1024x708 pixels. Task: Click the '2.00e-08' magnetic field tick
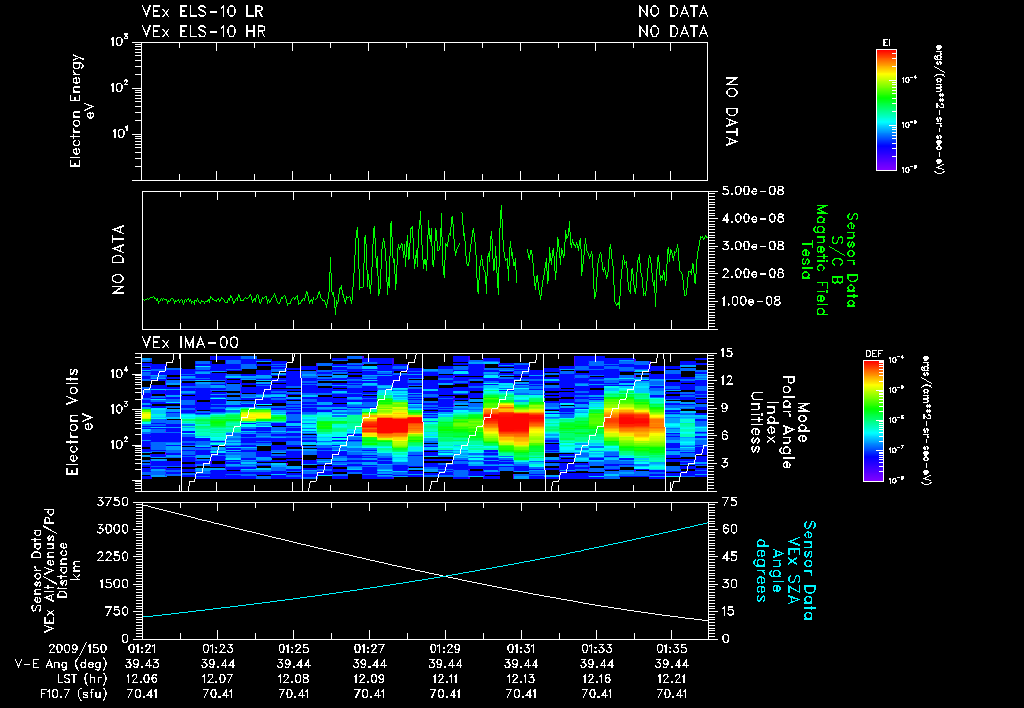pos(753,273)
